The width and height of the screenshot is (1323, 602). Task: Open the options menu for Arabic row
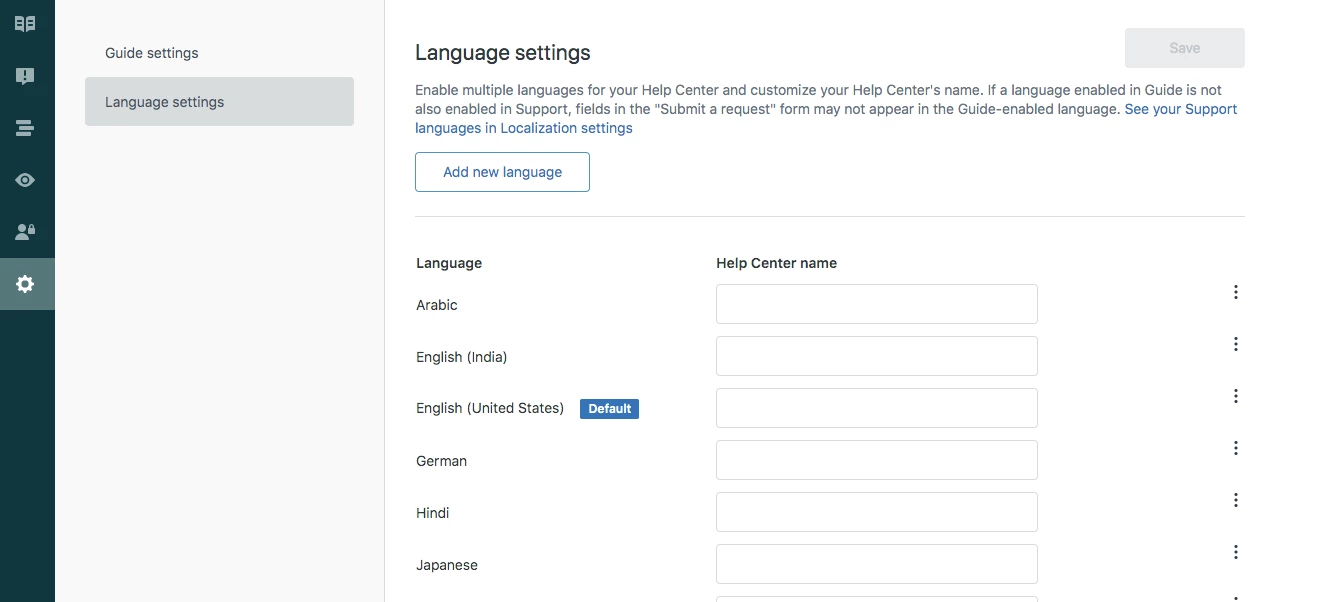pyautogui.click(x=1236, y=292)
